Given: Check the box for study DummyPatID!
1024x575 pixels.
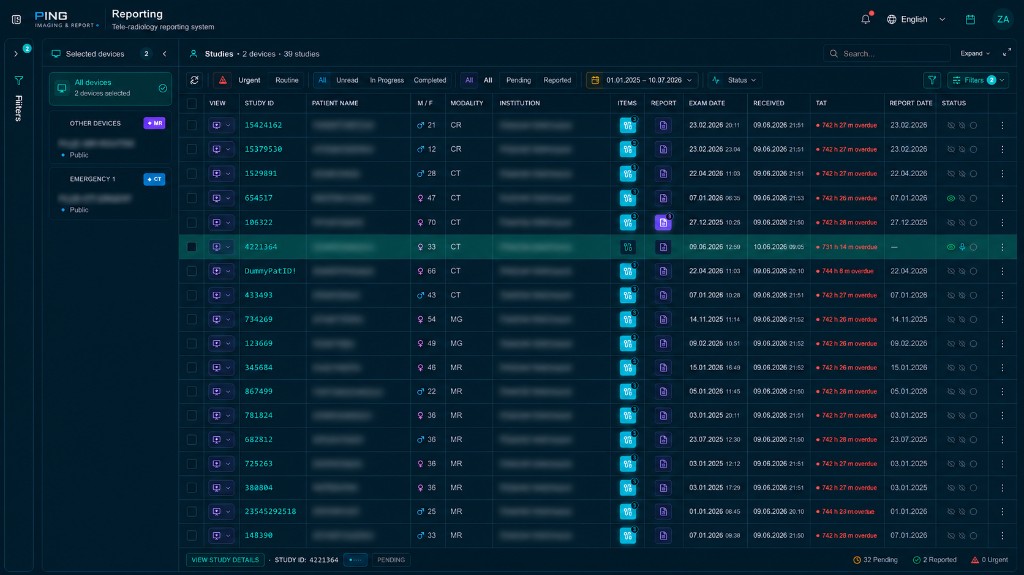Looking at the screenshot, I should pyautogui.click(x=191, y=271).
